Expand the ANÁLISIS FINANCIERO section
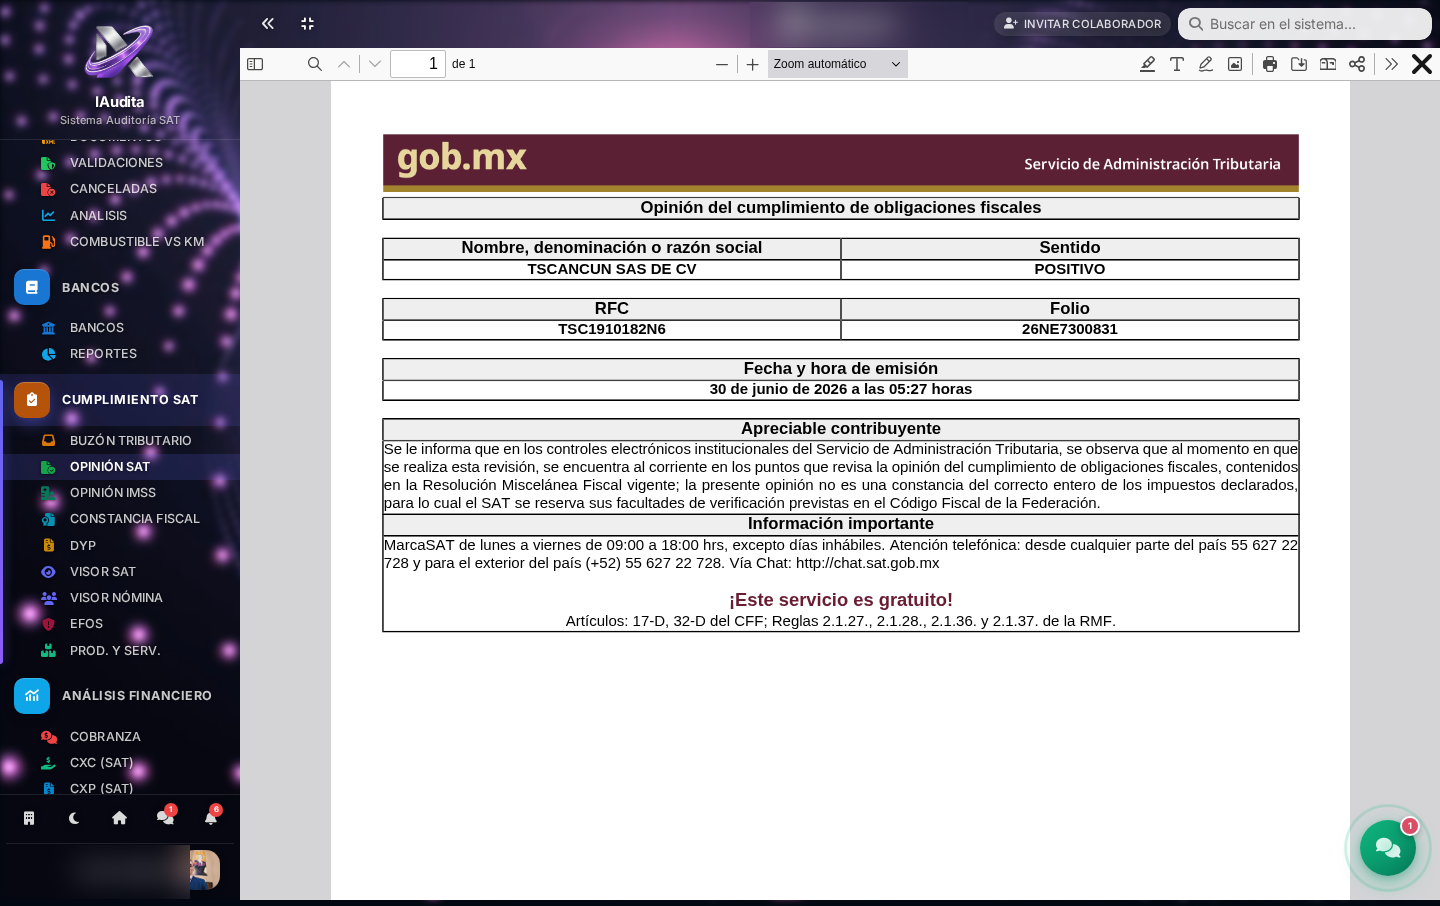The height and width of the screenshot is (906, 1440). point(120,695)
